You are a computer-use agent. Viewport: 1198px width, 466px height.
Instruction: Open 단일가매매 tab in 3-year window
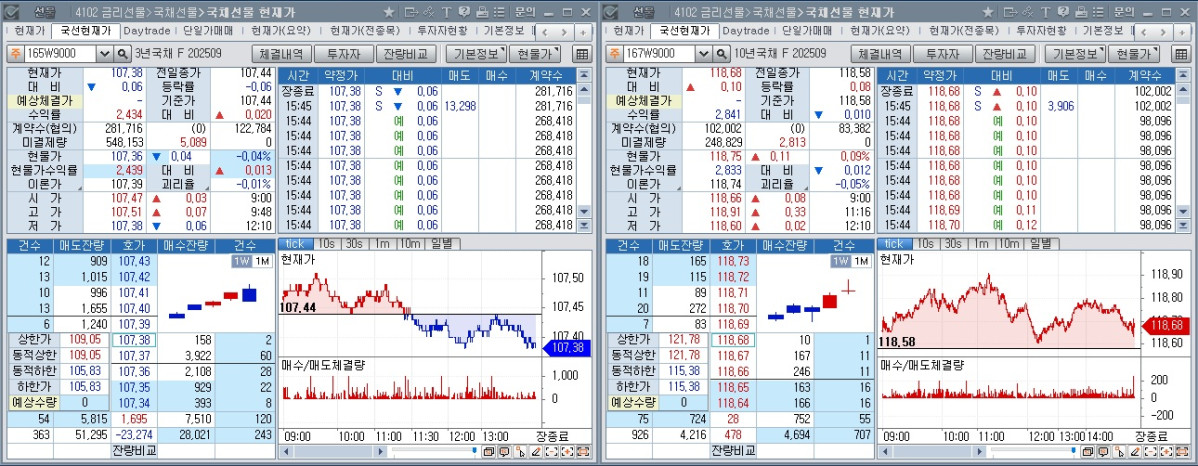pos(209,31)
